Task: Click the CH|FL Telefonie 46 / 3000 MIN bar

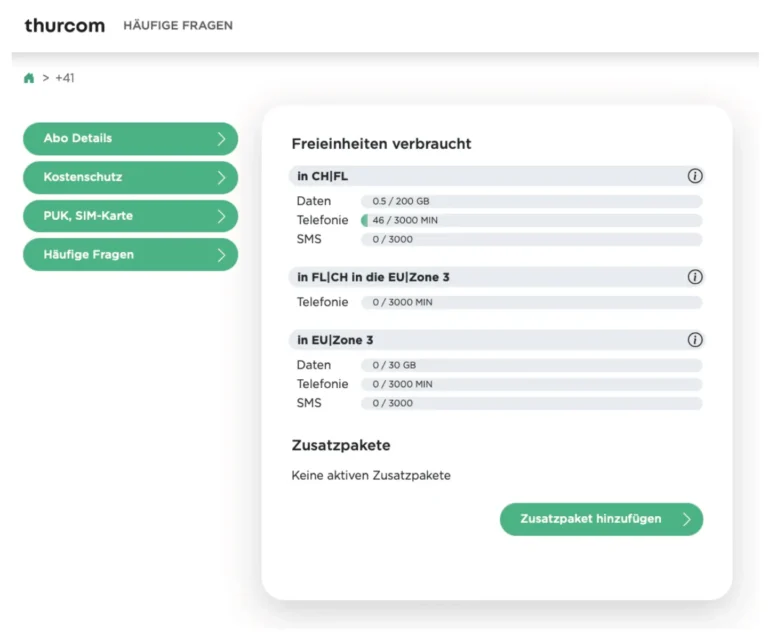Action: [531, 220]
